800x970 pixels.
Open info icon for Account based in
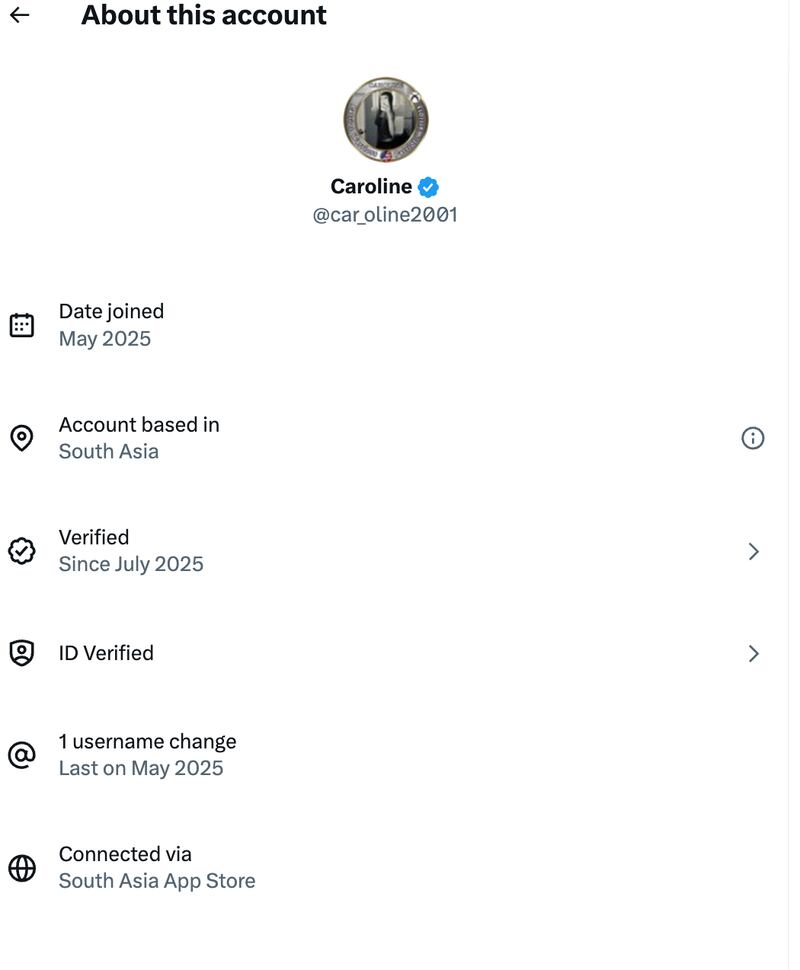752,438
